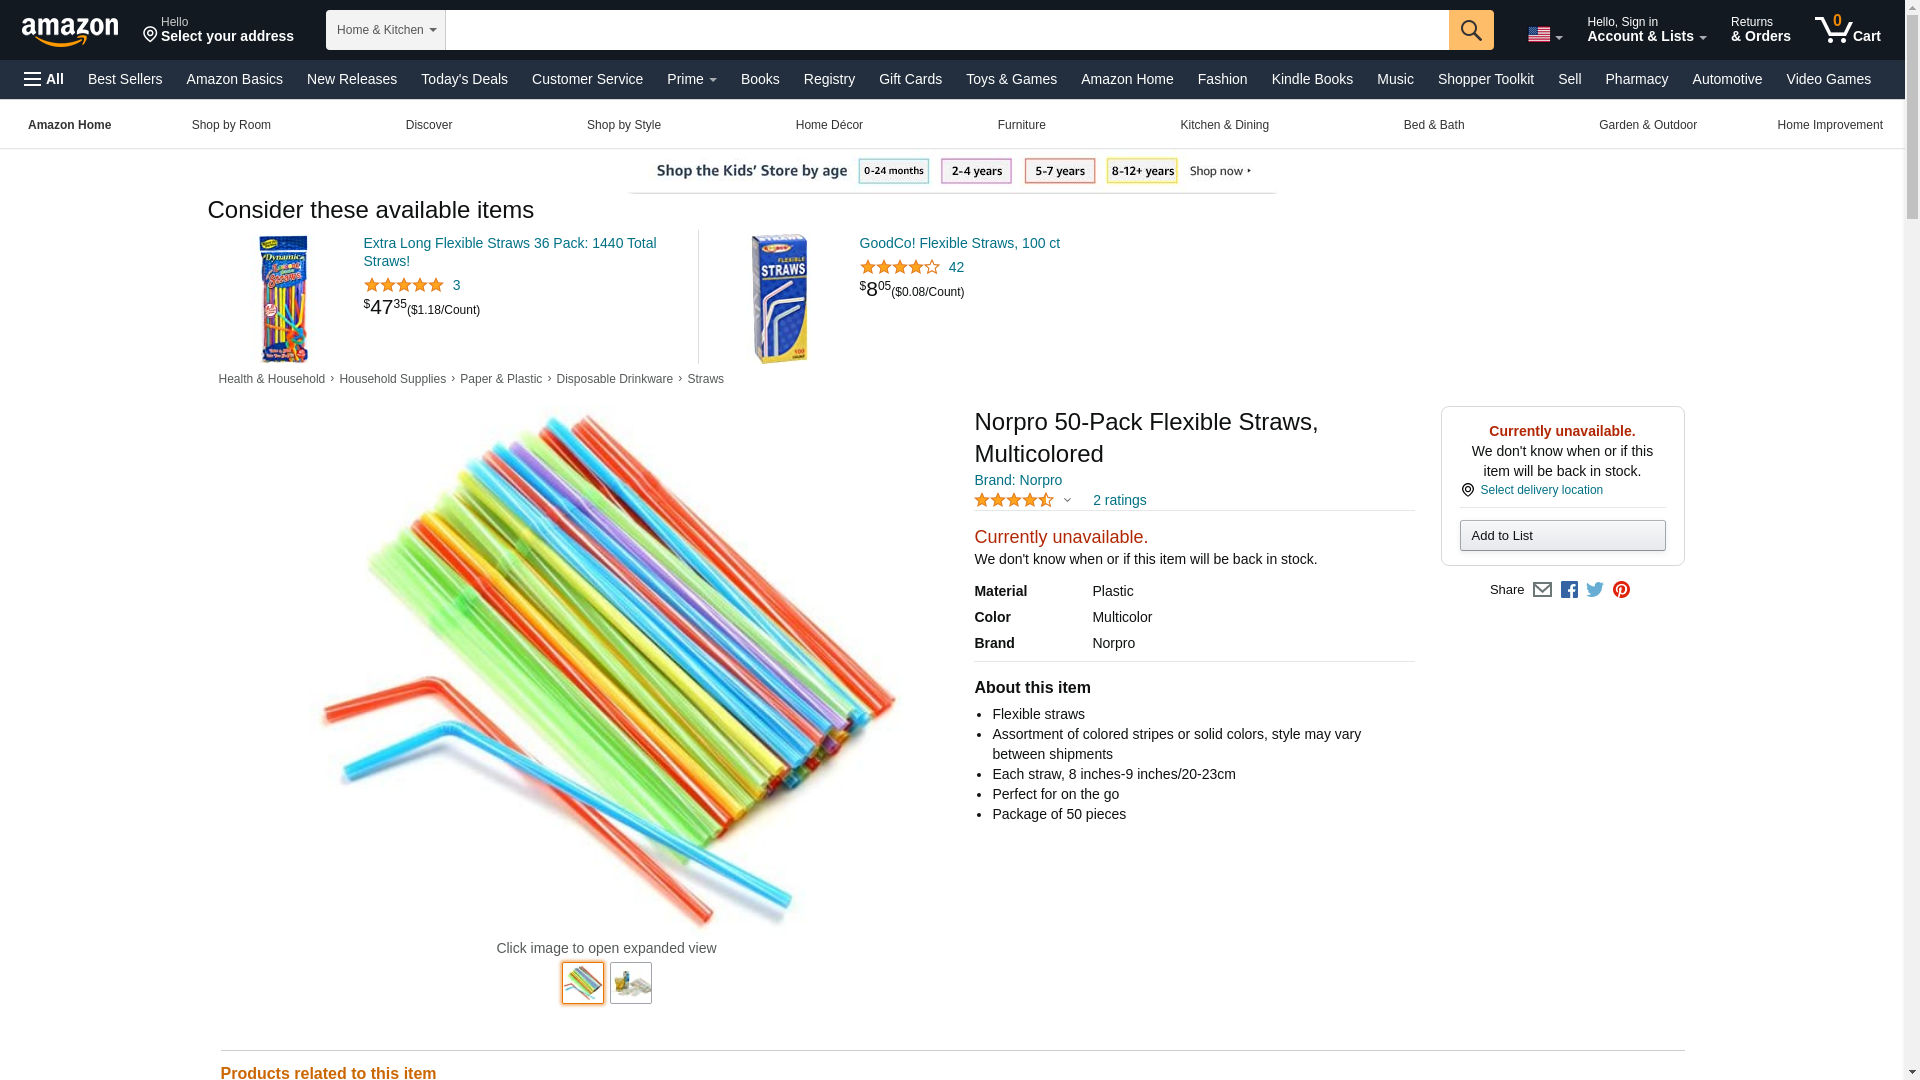Expand the language flag selector
Screen dimensions: 1920x1080
pyautogui.click(x=1544, y=35)
